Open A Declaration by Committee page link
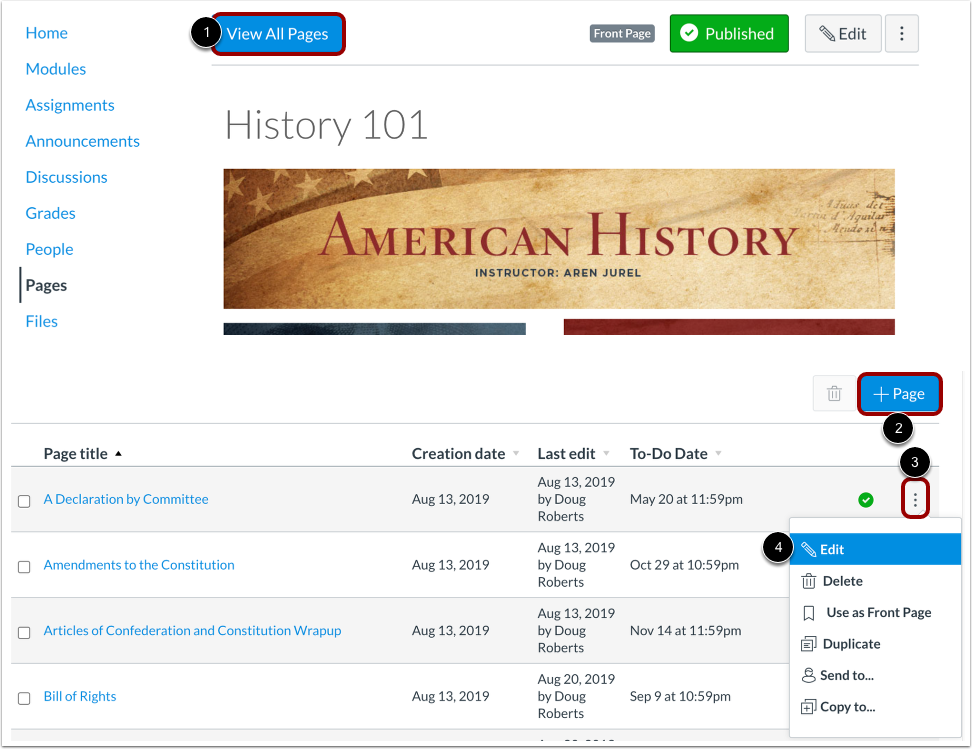This screenshot has width=972, height=749. pos(126,499)
